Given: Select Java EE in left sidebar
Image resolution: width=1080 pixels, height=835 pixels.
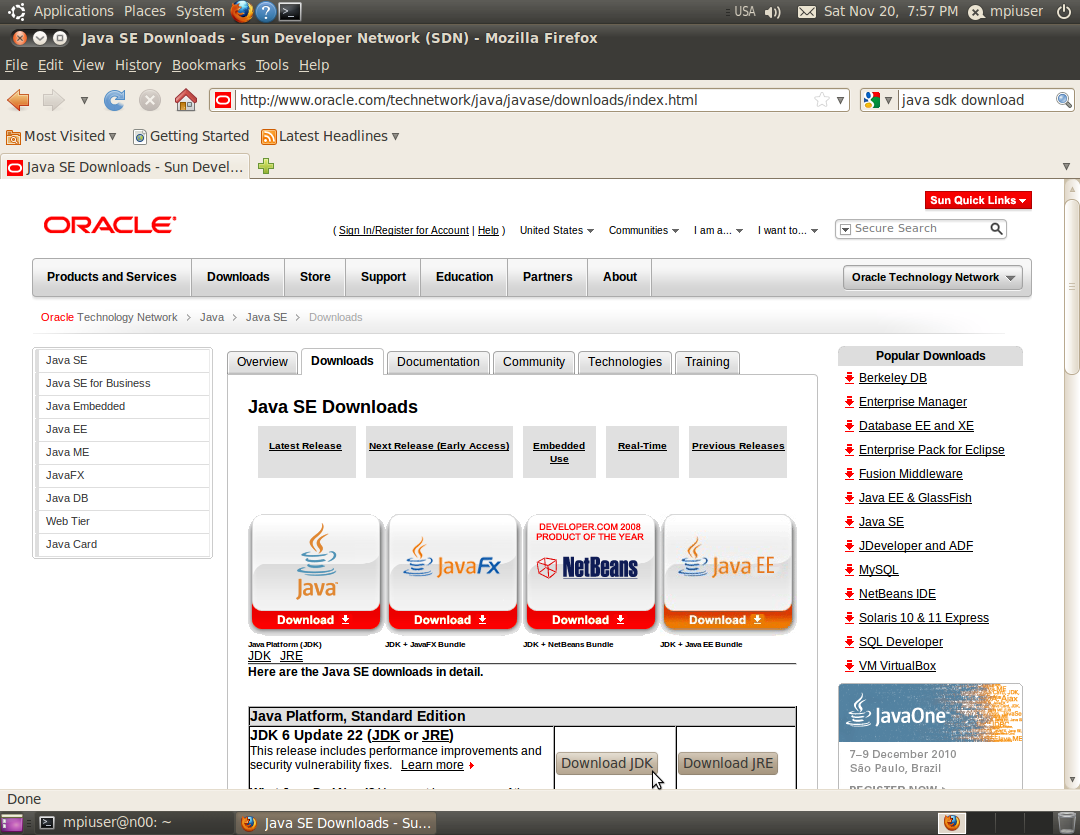Looking at the screenshot, I should 123,429.
